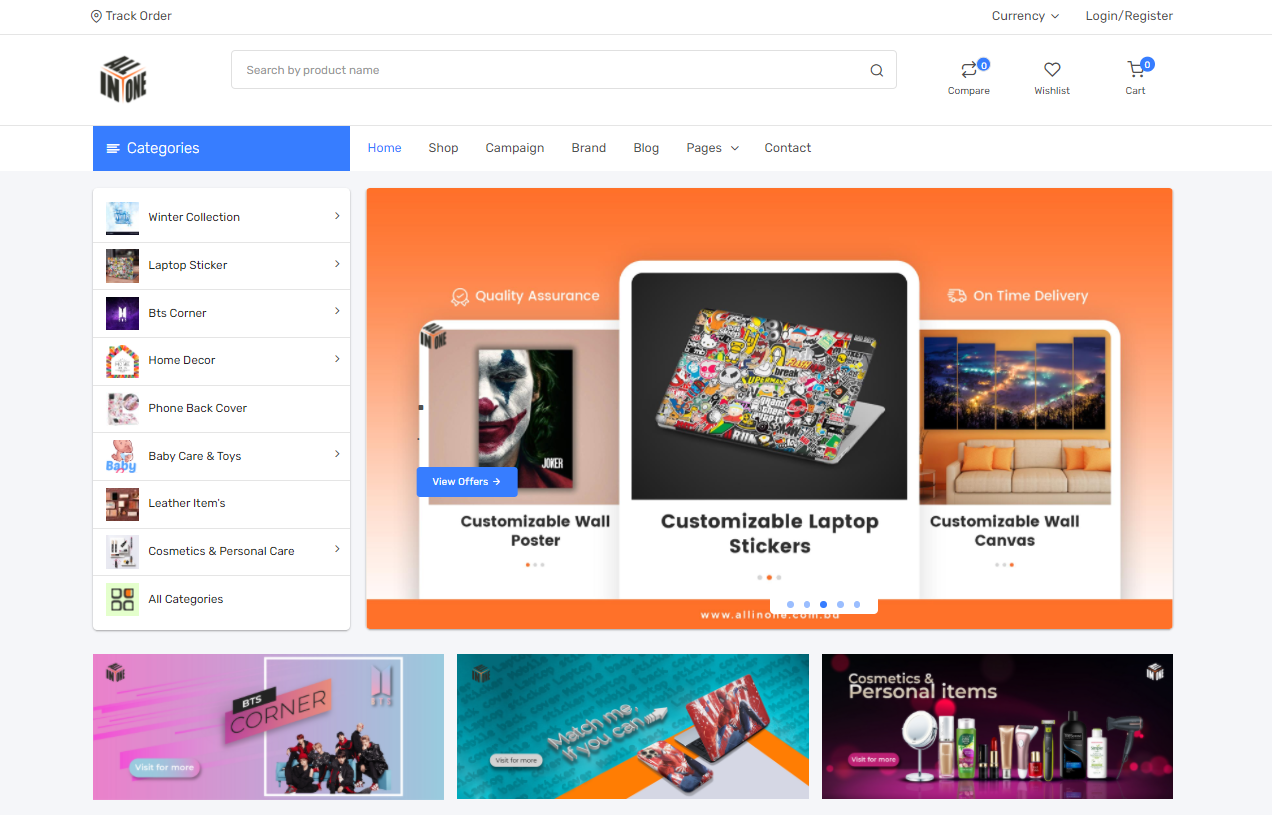This screenshot has width=1272, height=815.
Task: Expand the Bts Corner category chevron
Action: pyautogui.click(x=336, y=313)
